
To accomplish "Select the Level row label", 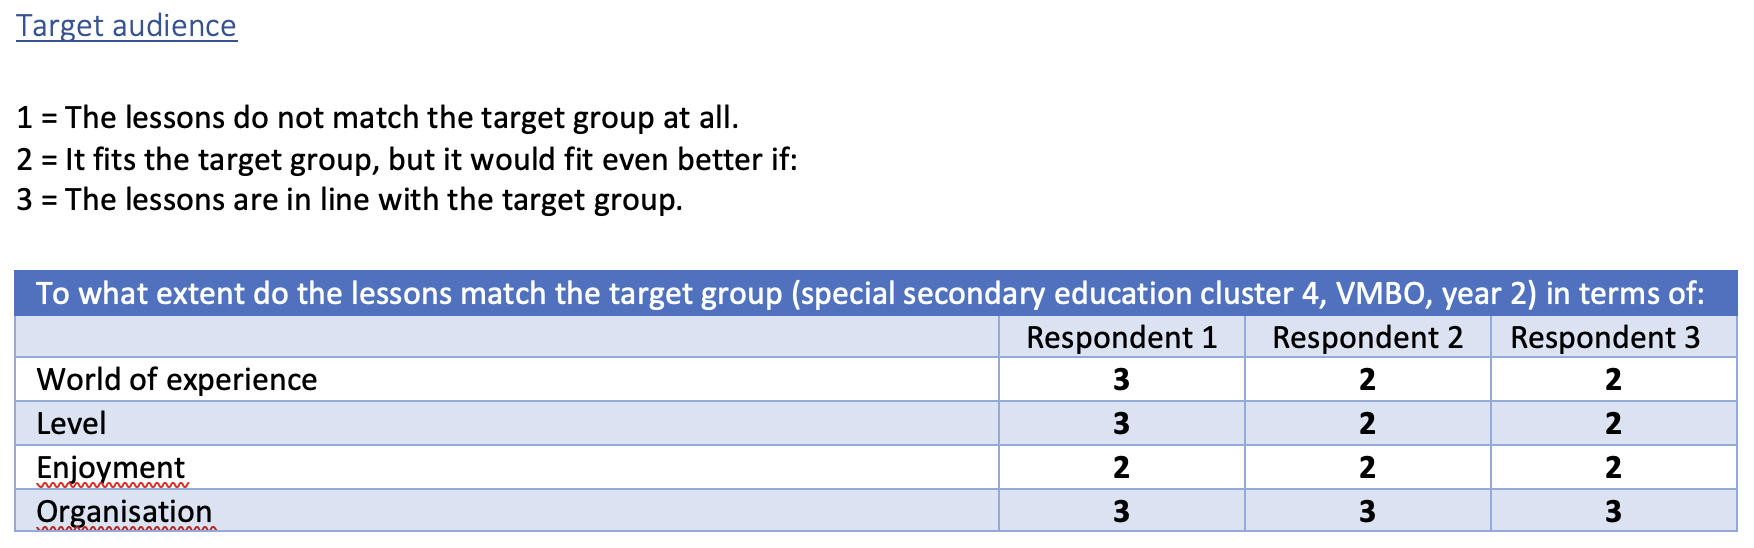I will [x=71, y=424].
